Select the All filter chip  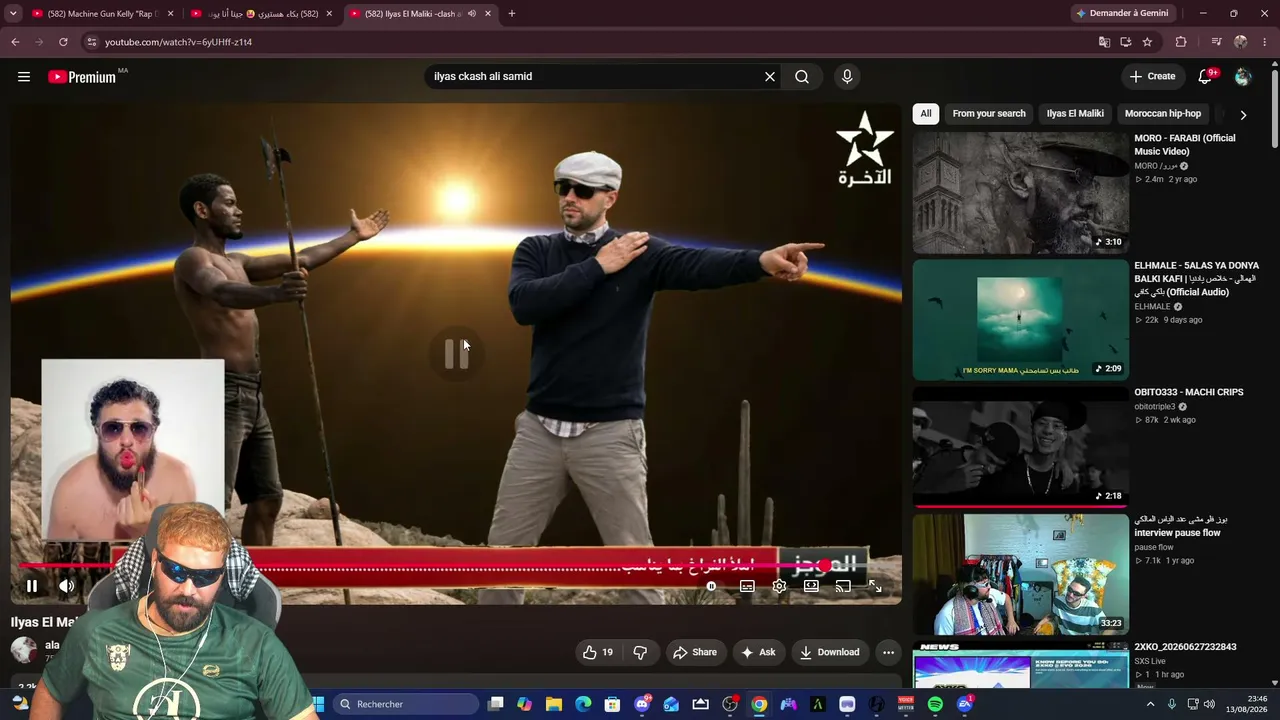point(926,114)
